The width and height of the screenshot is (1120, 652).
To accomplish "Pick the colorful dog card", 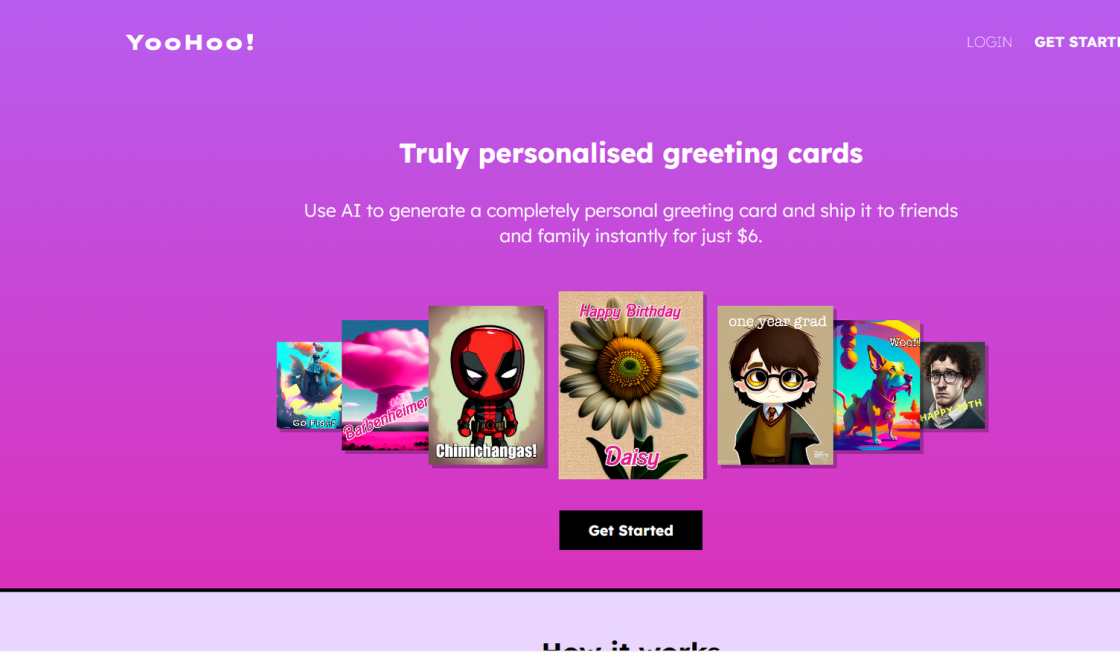I will [876, 385].
